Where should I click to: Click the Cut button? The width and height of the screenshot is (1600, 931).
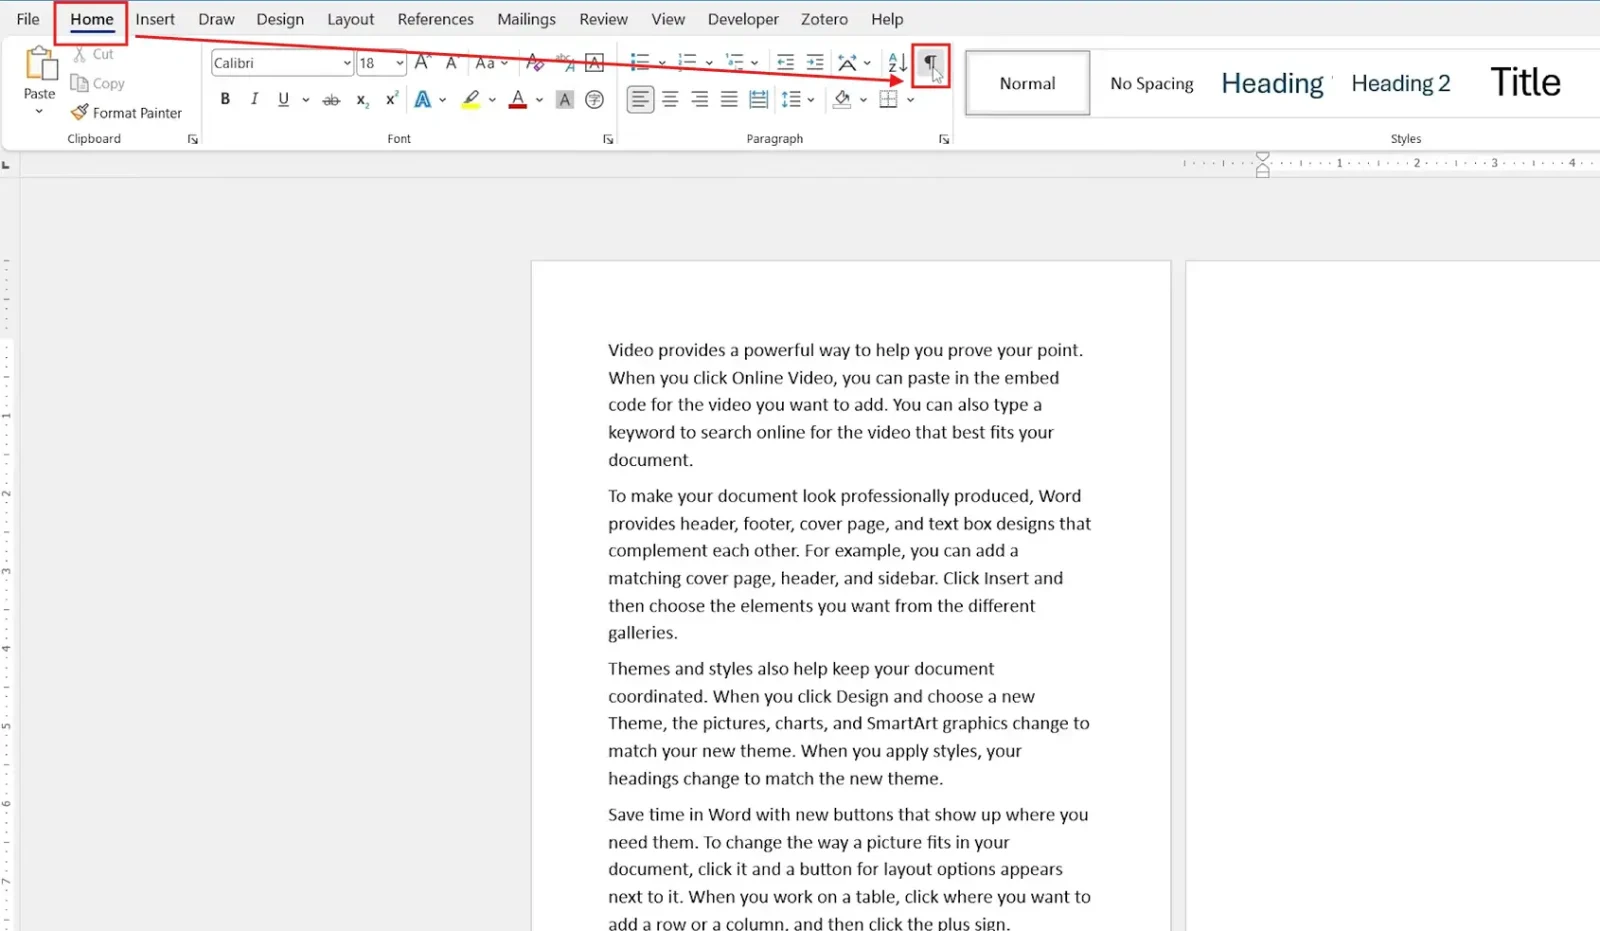coord(94,54)
